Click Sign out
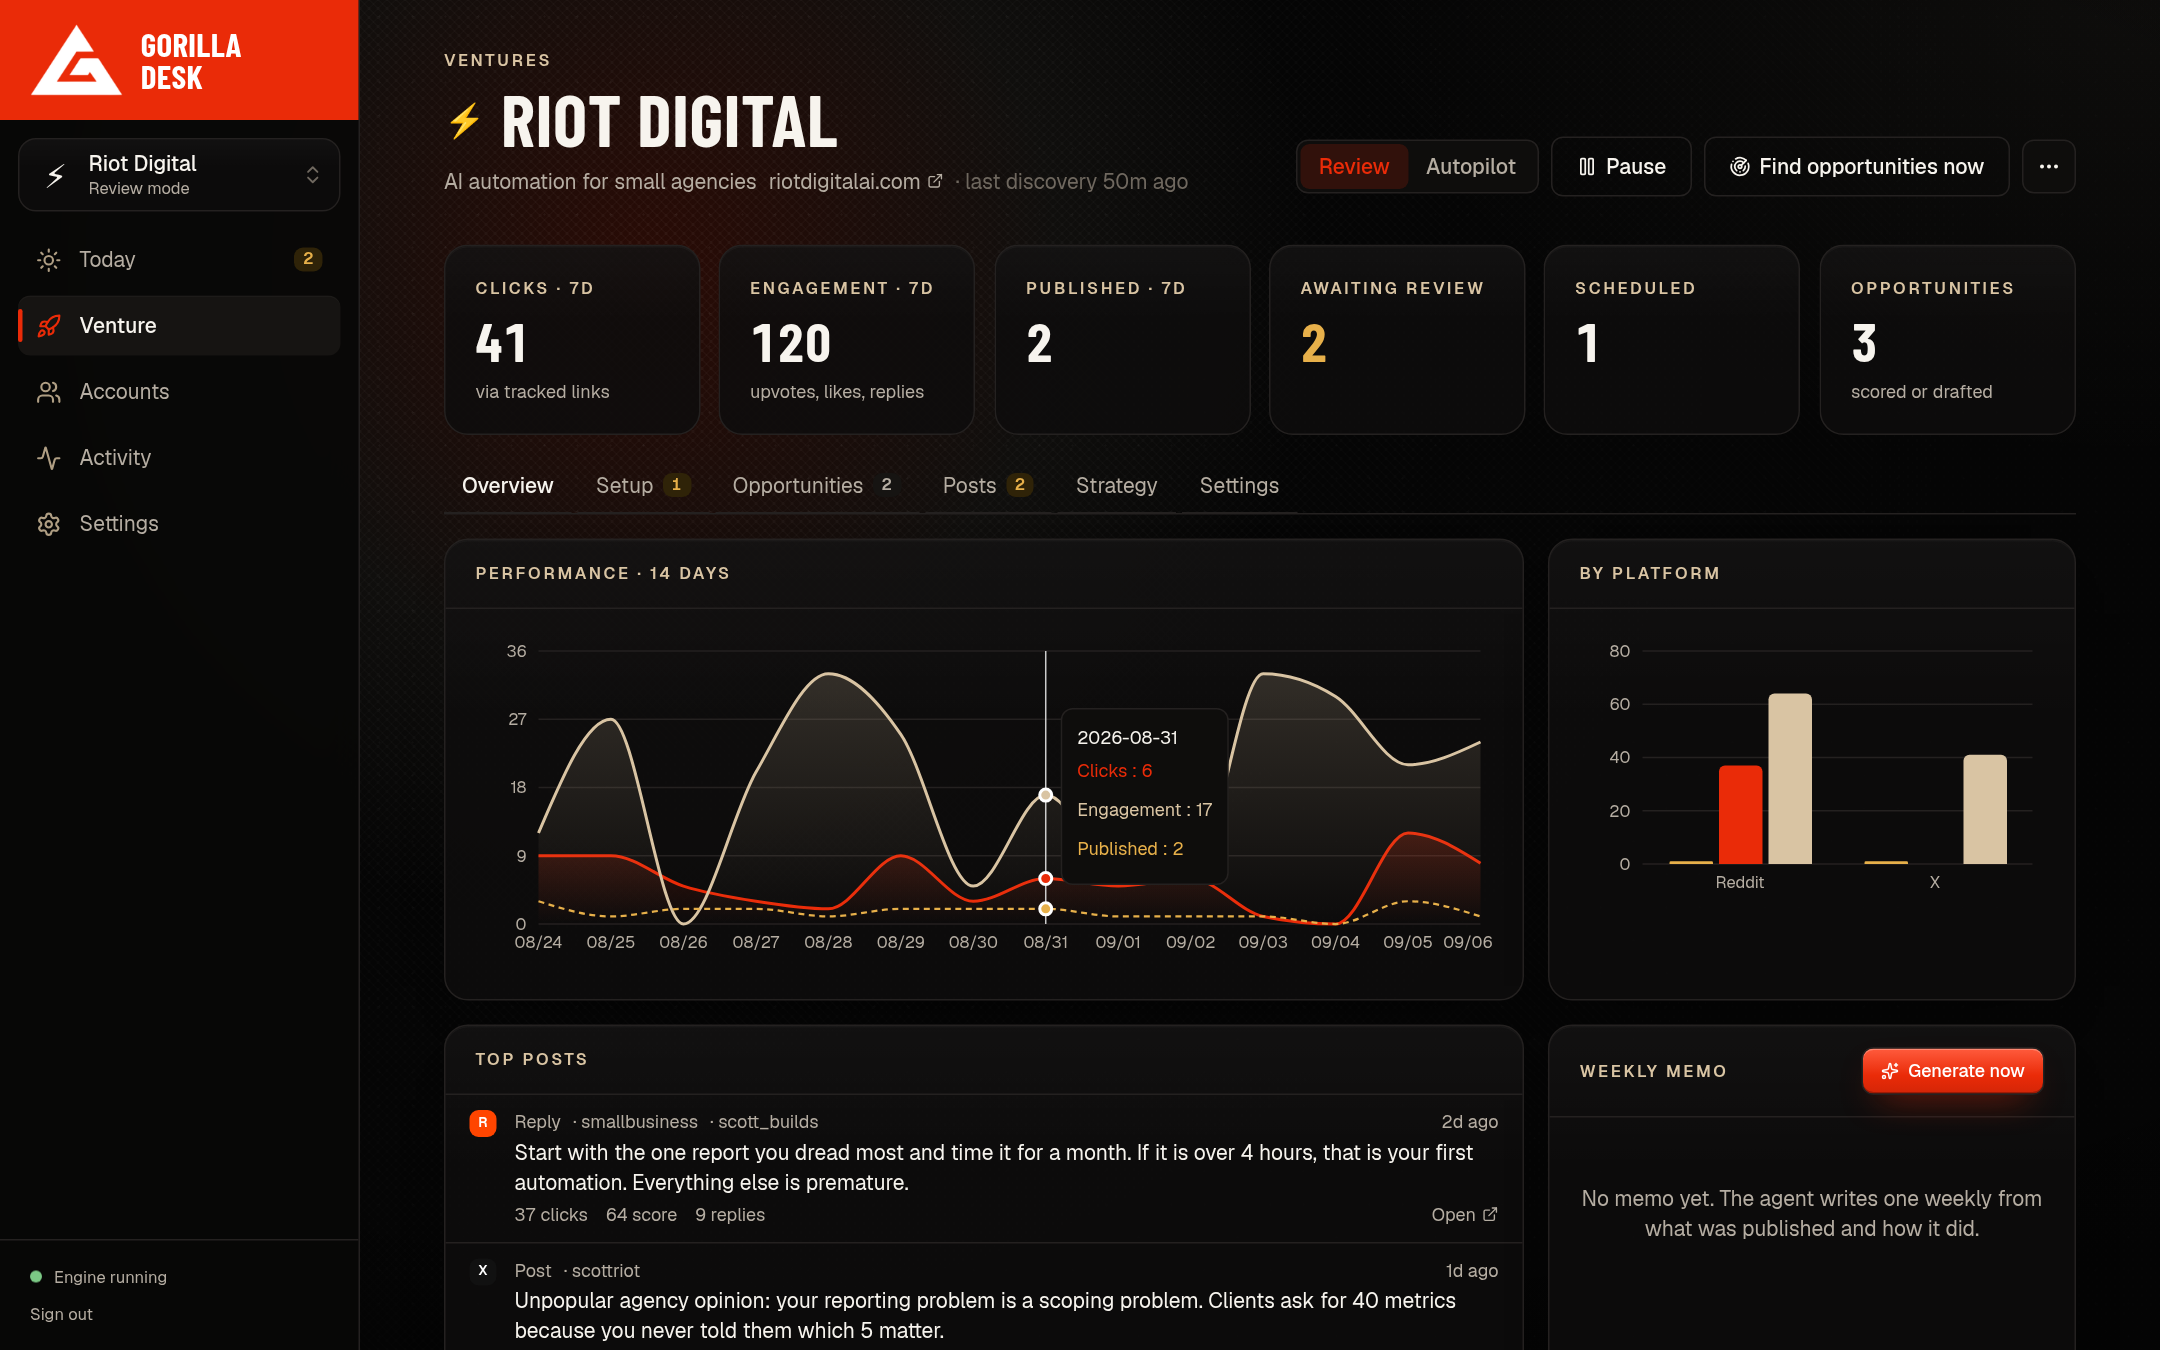2160x1350 pixels. tap(61, 1314)
